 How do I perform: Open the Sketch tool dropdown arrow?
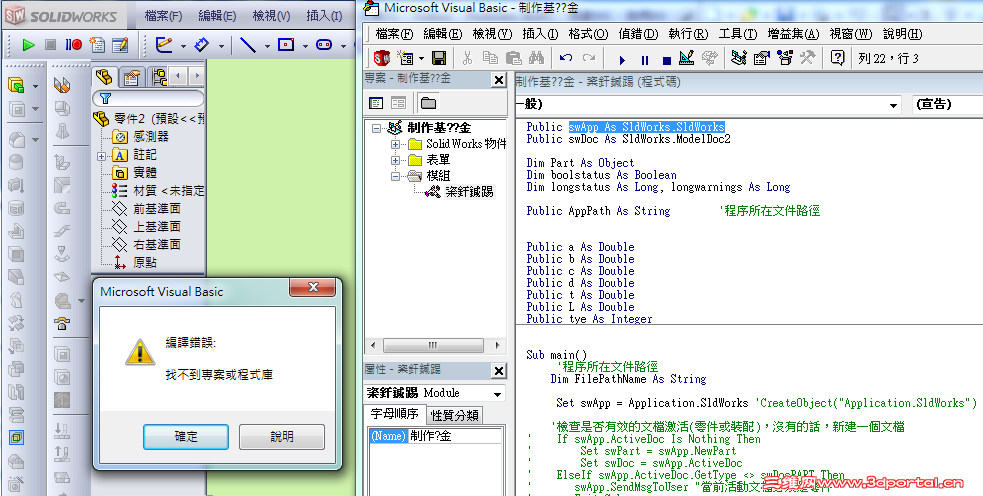pyautogui.click(x=183, y=46)
